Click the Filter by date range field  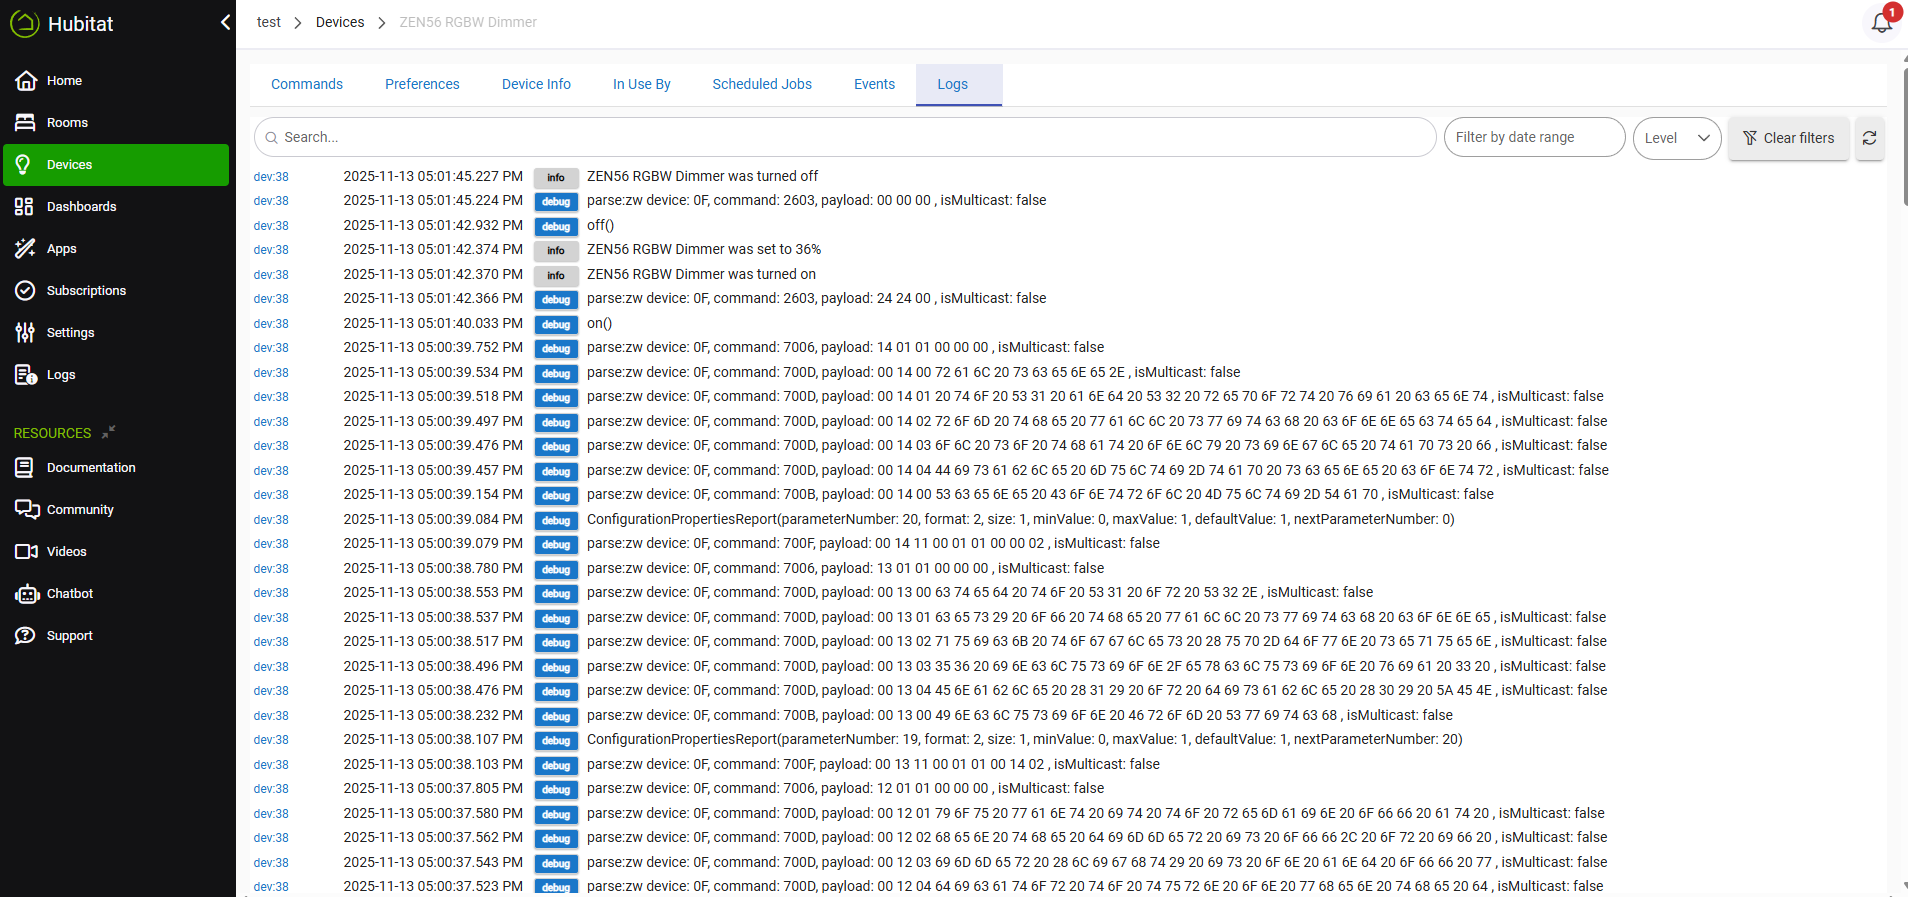pos(1533,137)
